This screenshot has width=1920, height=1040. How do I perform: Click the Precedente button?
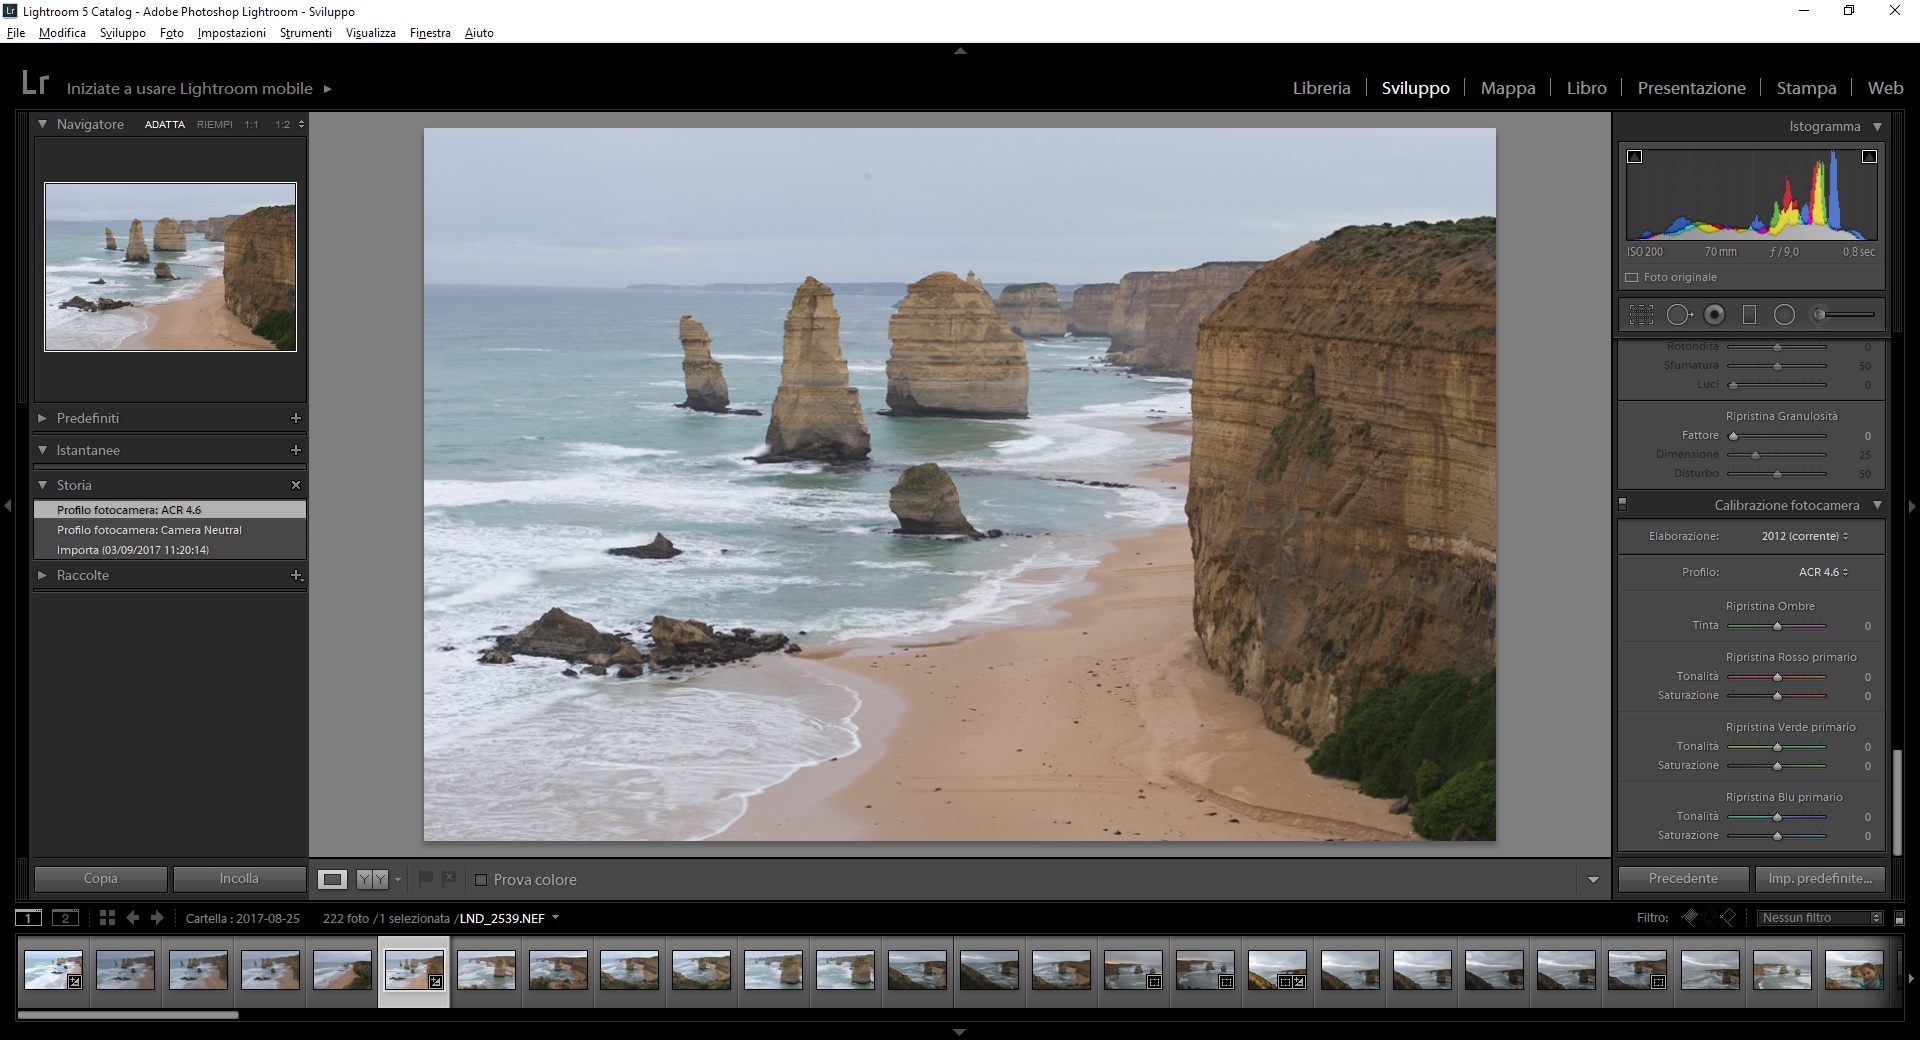[1683, 879]
